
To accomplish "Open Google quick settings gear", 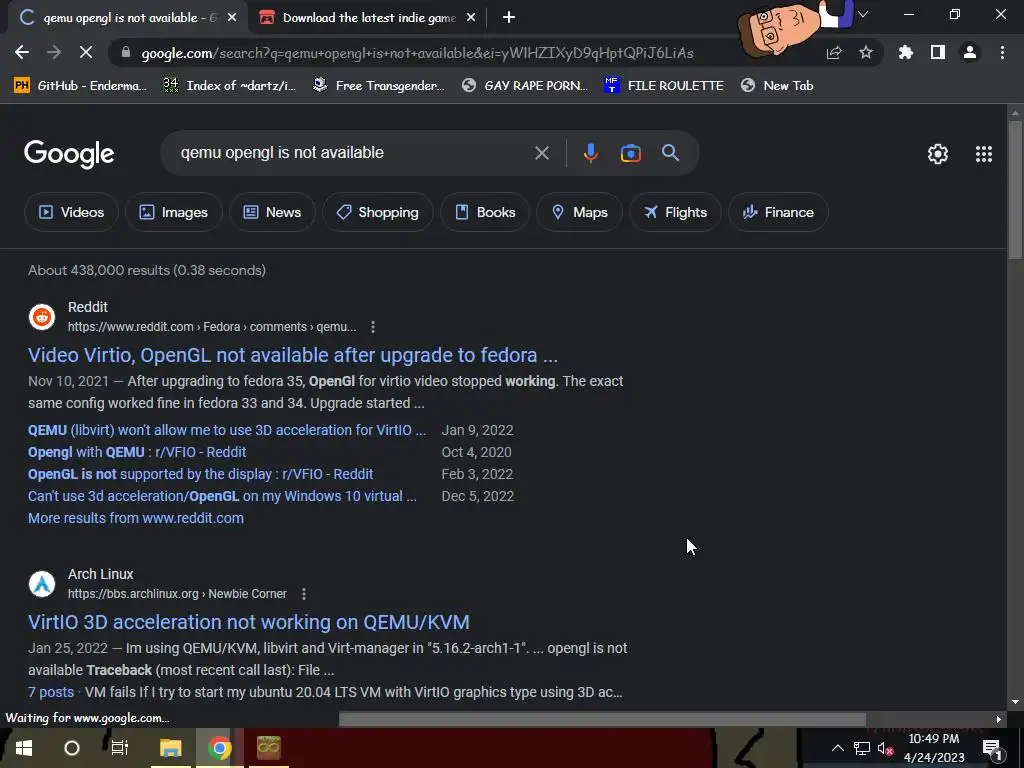I will (938, 154).
